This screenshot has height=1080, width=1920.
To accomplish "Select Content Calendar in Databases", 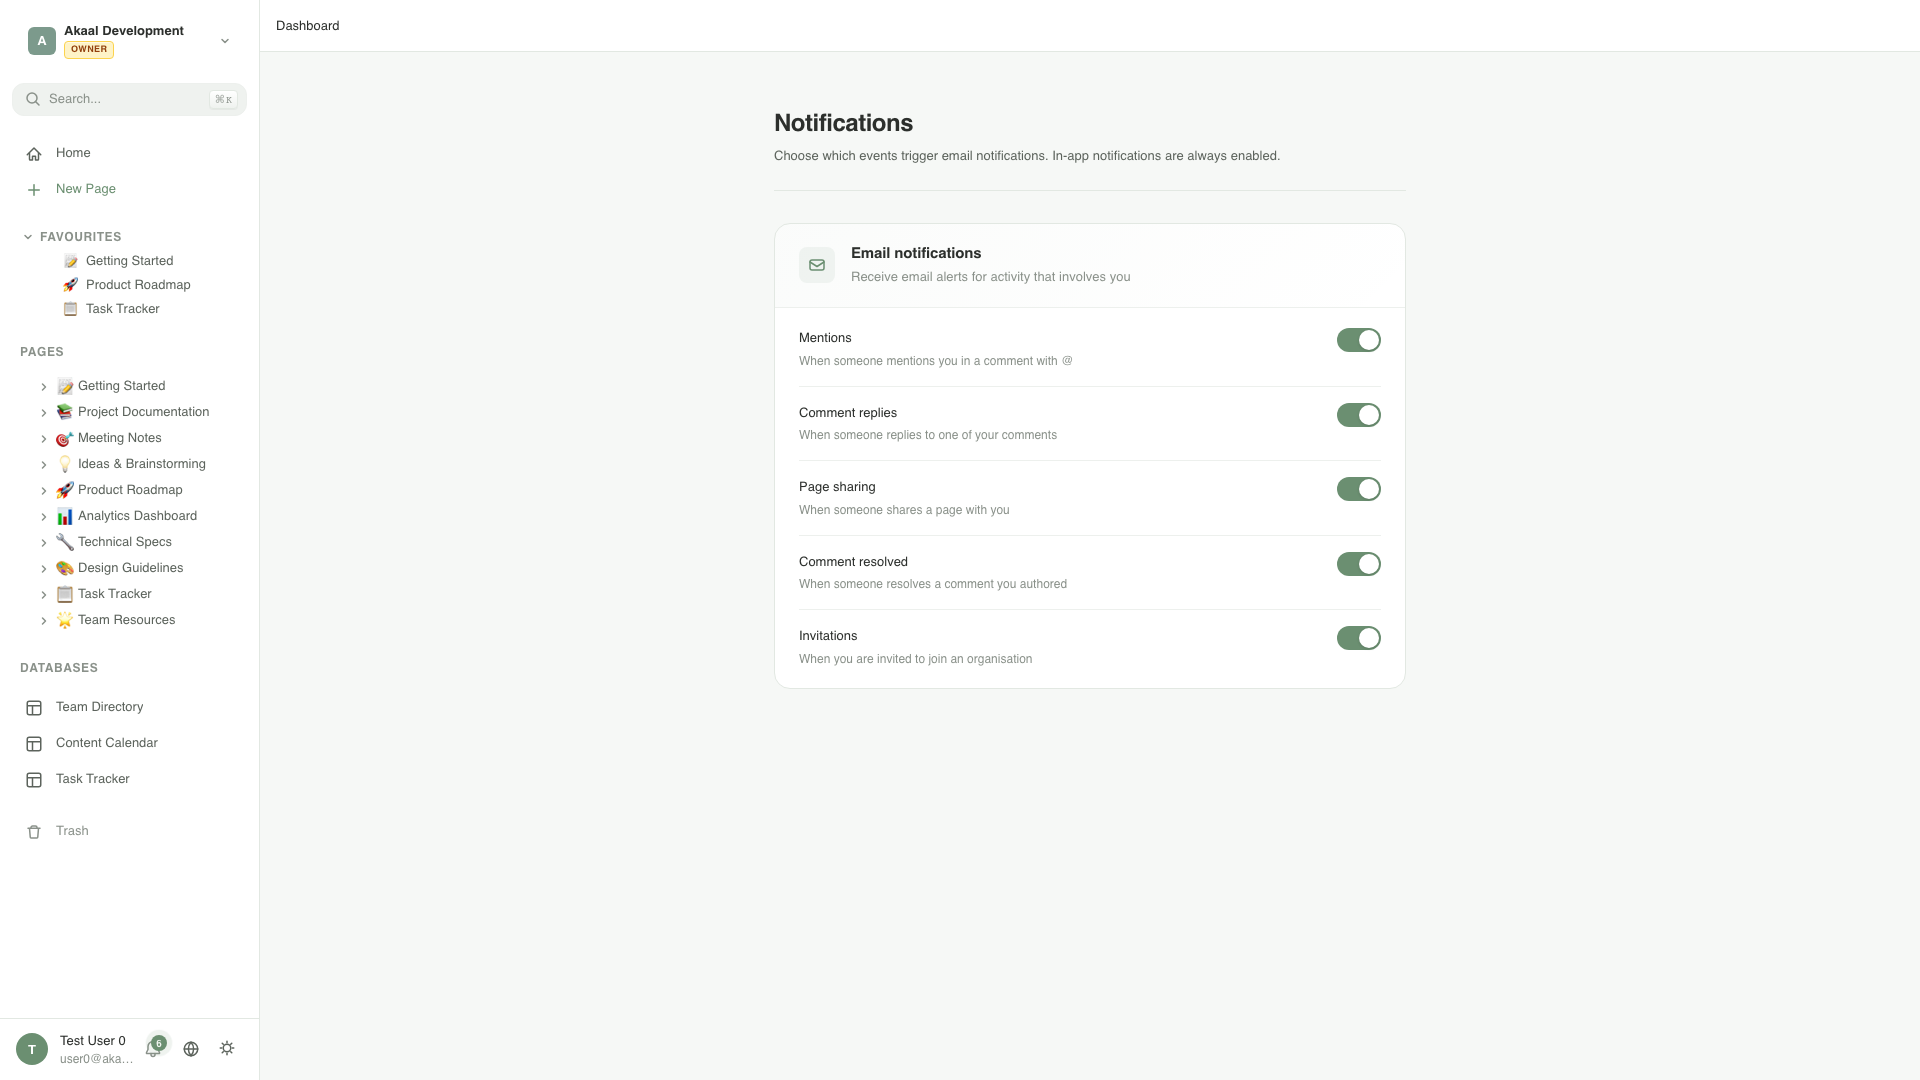I will pyautogui.click(x=106, y=743).
